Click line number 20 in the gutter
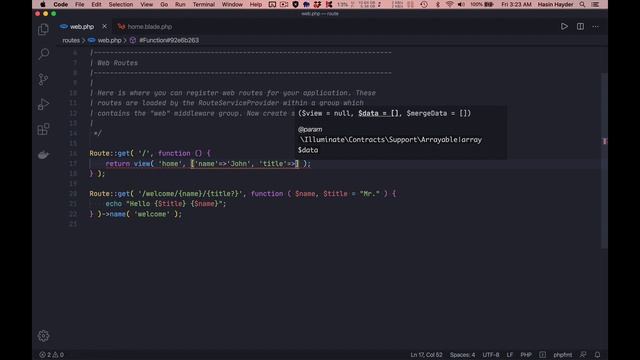This screenshot has width=640, height=360. (73, 194)
